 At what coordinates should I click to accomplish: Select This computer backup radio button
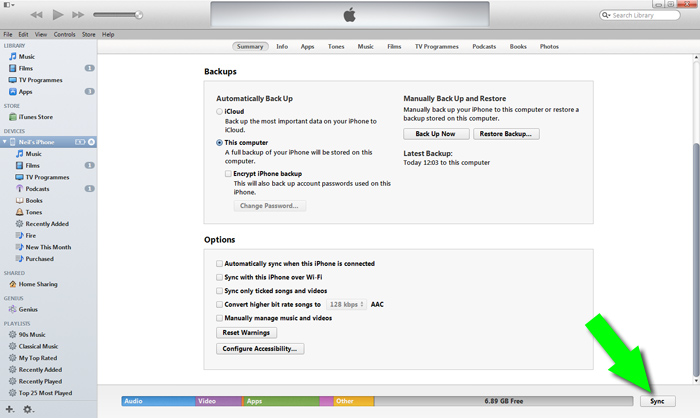pos(219,142)
